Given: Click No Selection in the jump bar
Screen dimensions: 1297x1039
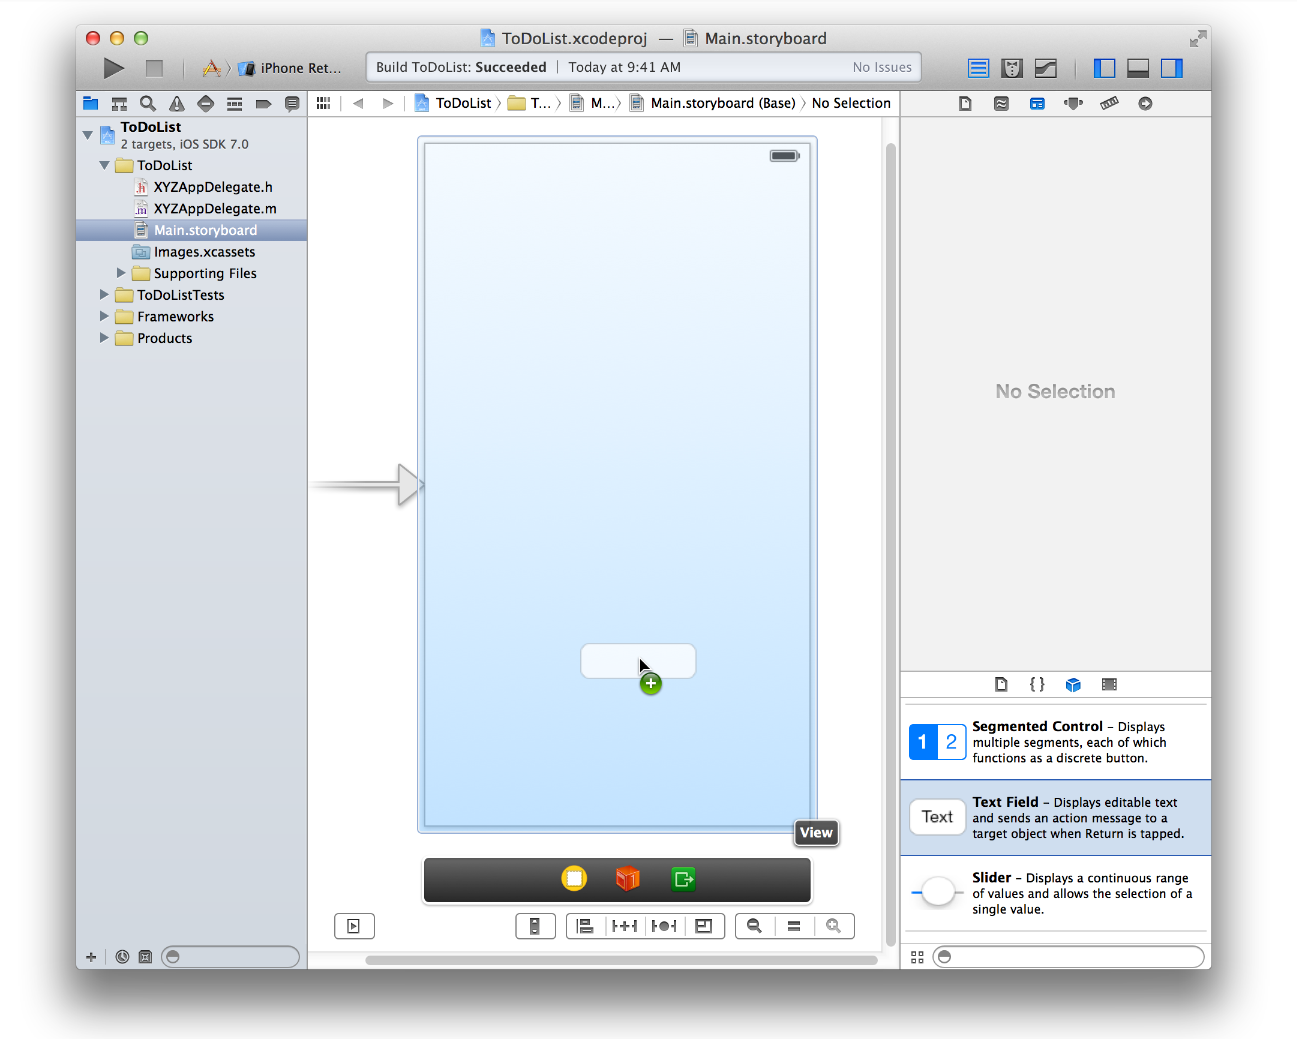Looking at the screenshot, I should [851, 103].
